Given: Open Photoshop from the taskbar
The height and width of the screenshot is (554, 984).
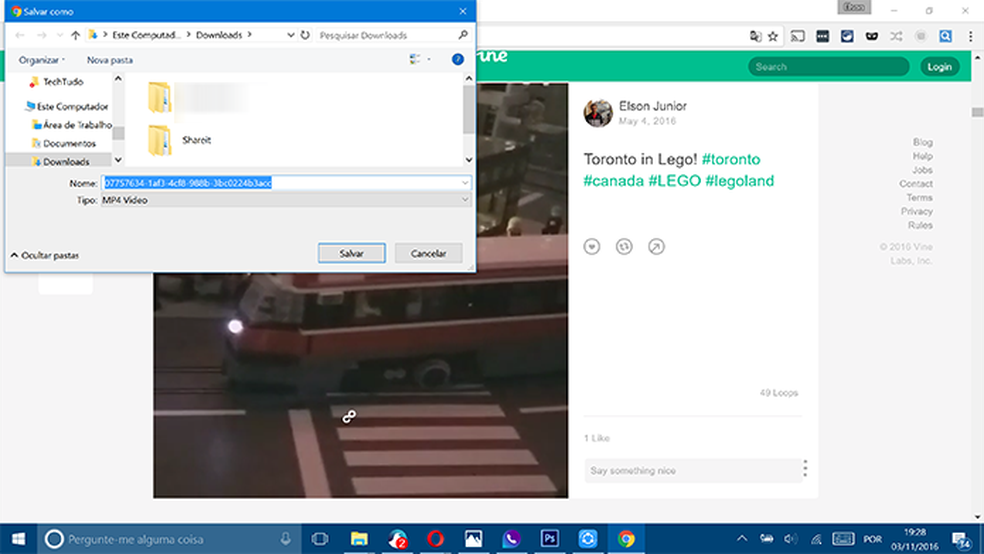Looking at the screenshot, I should pyautogui.click(x=550, y=539).
